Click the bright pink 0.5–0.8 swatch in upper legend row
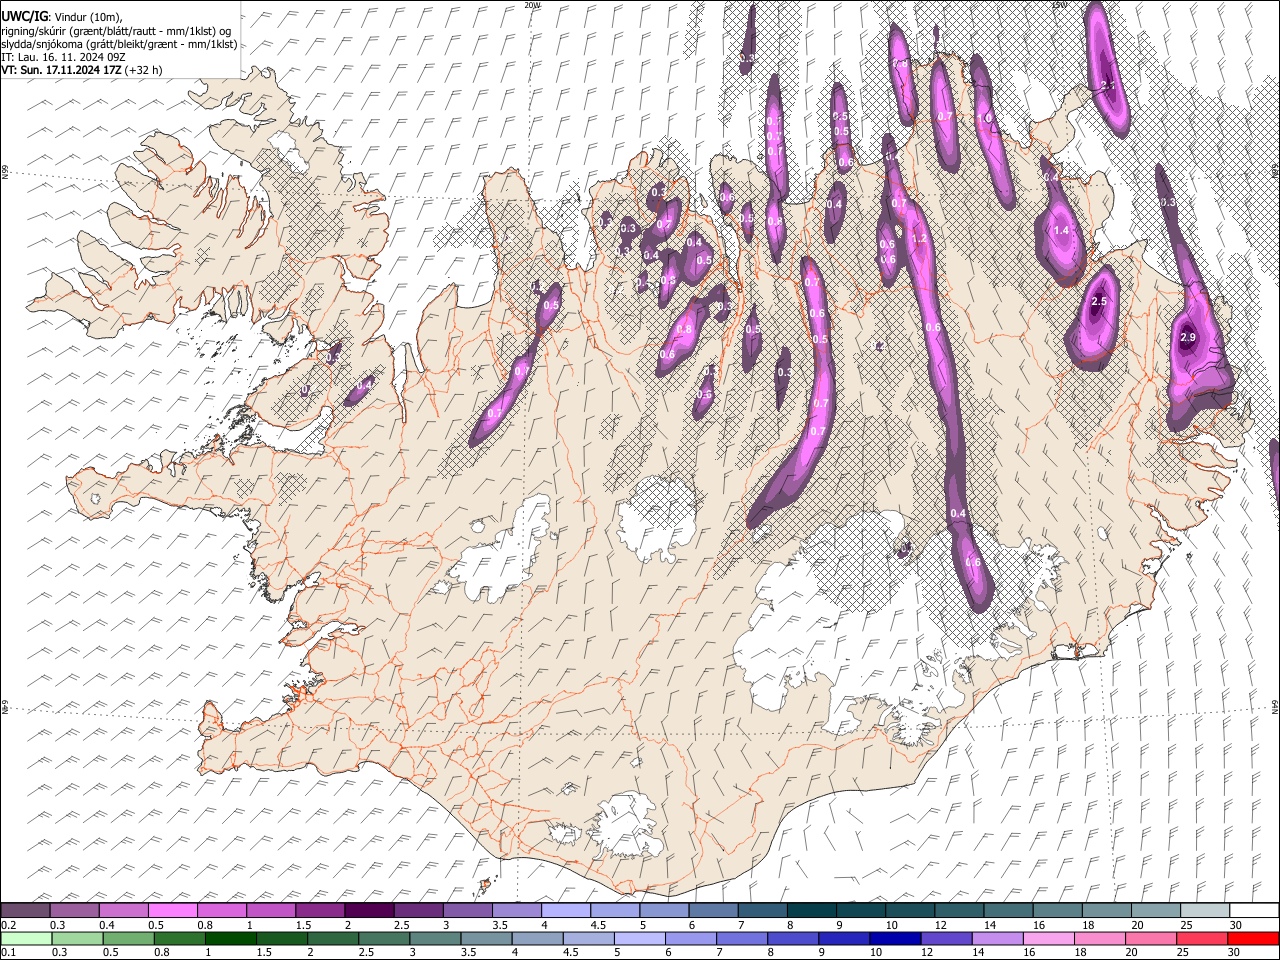 [172, 910]
